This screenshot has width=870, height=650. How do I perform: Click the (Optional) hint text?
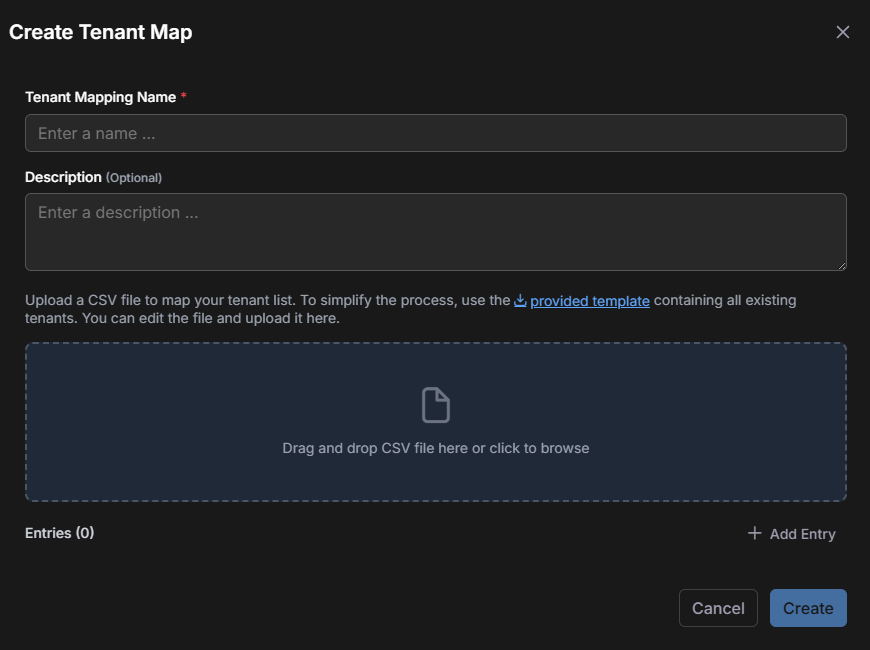point(134,178)
